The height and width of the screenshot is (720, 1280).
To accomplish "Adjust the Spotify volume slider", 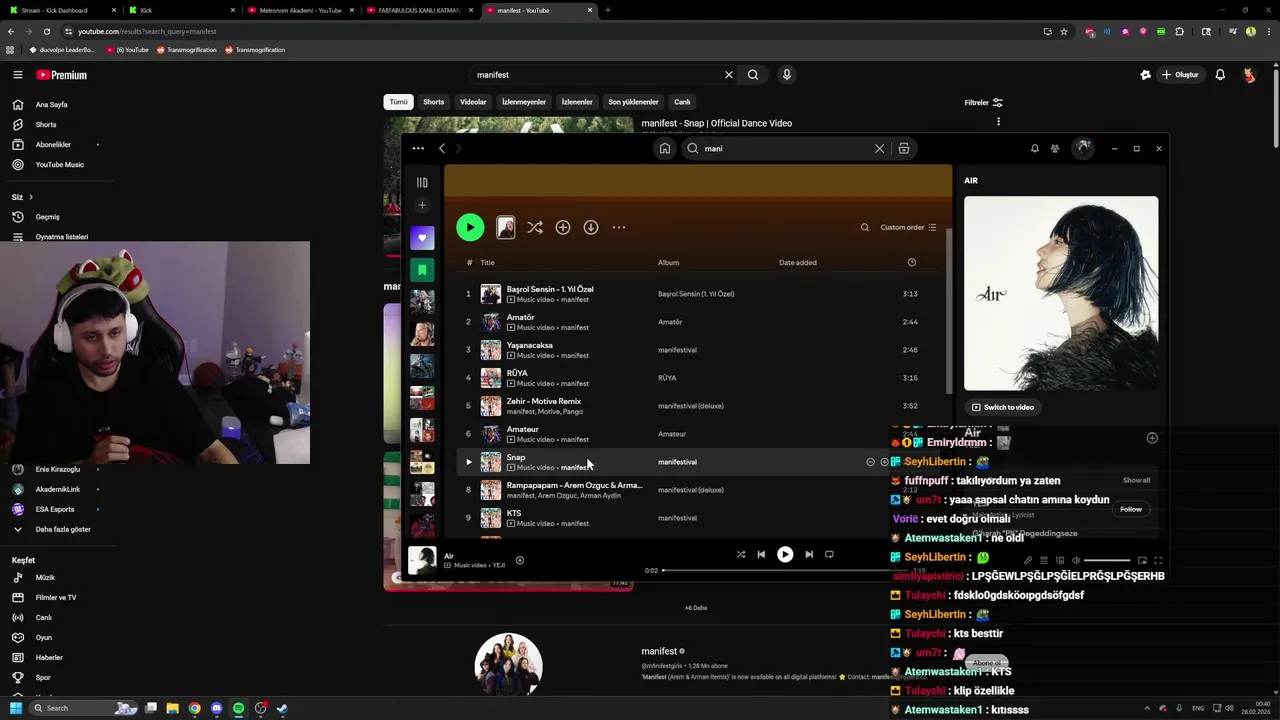I will 1106,560.
